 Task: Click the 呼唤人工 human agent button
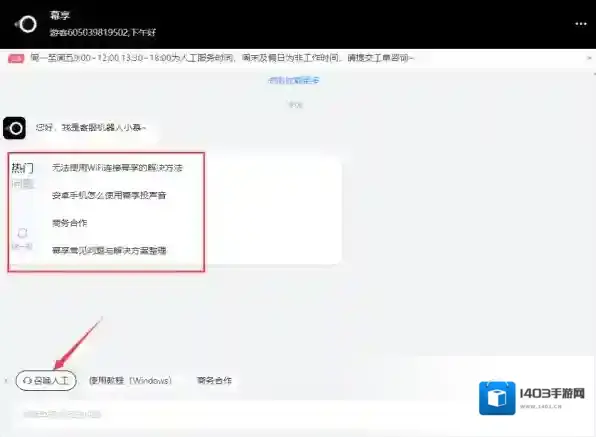click(46, 380)
